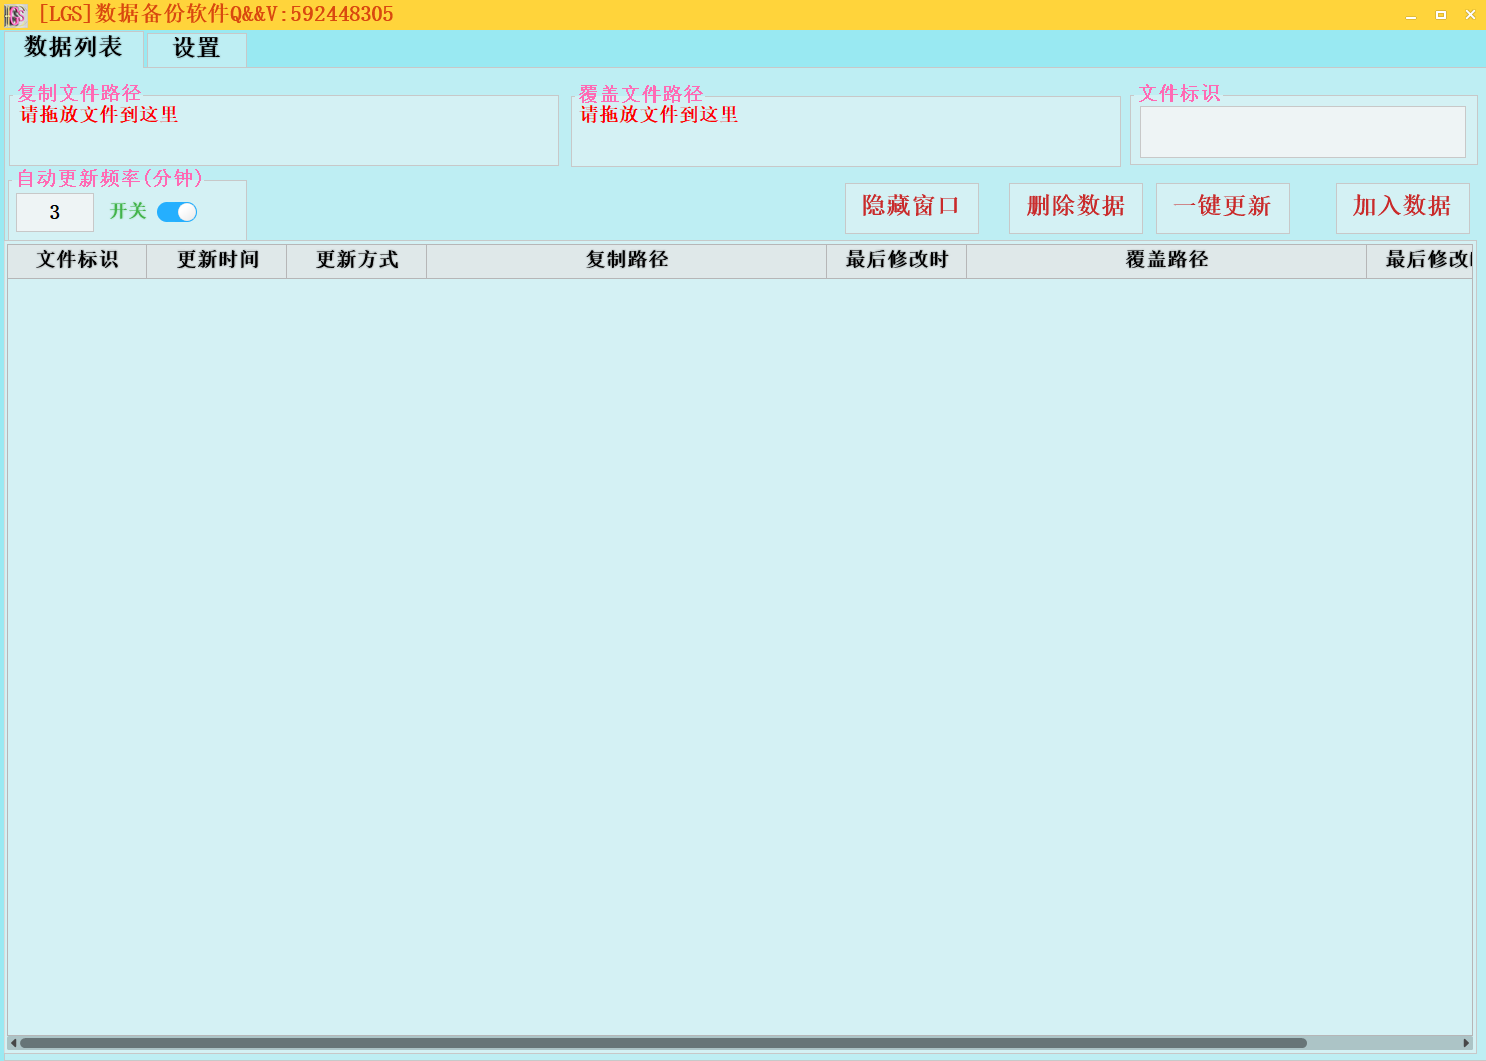Click the 覆盖路径 column header
Screen dimensions: 1486x1061
pos(1167,260)
